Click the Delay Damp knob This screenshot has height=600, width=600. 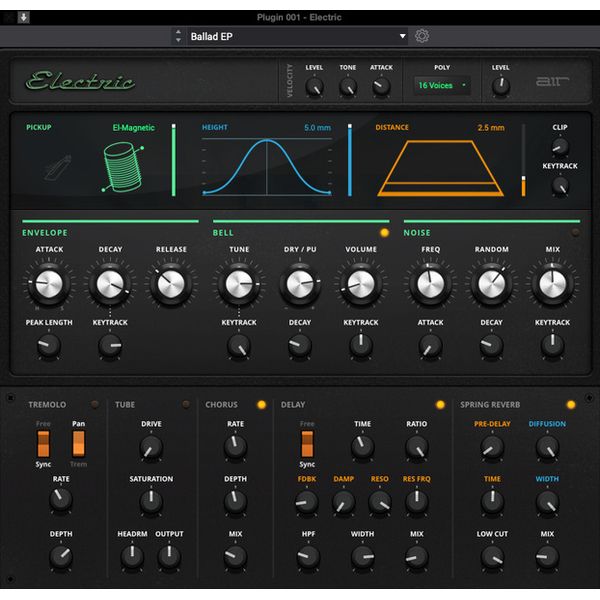(344, 502)
